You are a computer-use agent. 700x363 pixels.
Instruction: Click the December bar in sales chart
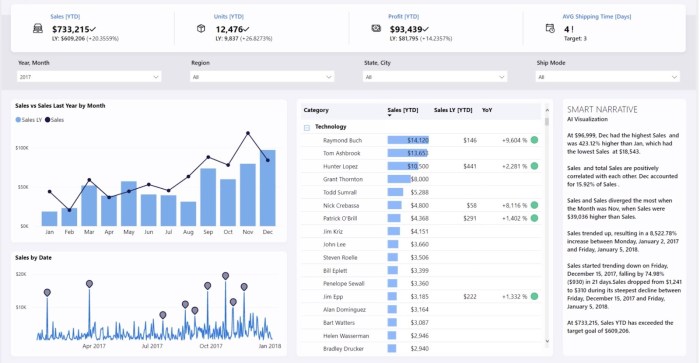[267, 188]
